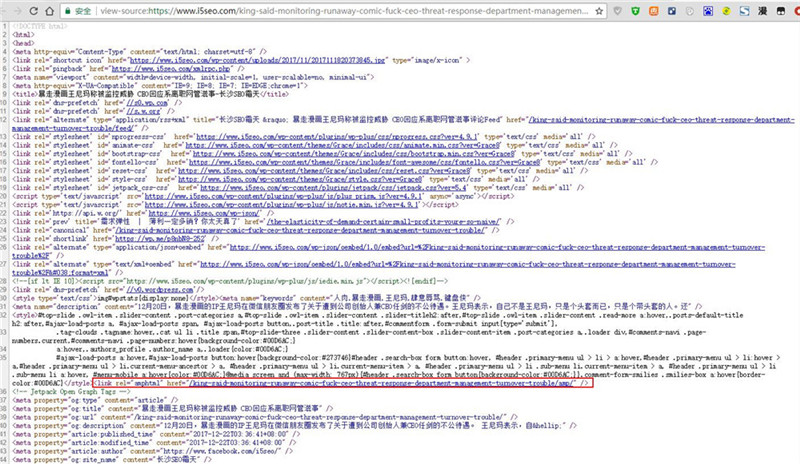This screenshot has height=464, width=800.
Task: Click the forward navigation arrow
Action: (18, 11)
